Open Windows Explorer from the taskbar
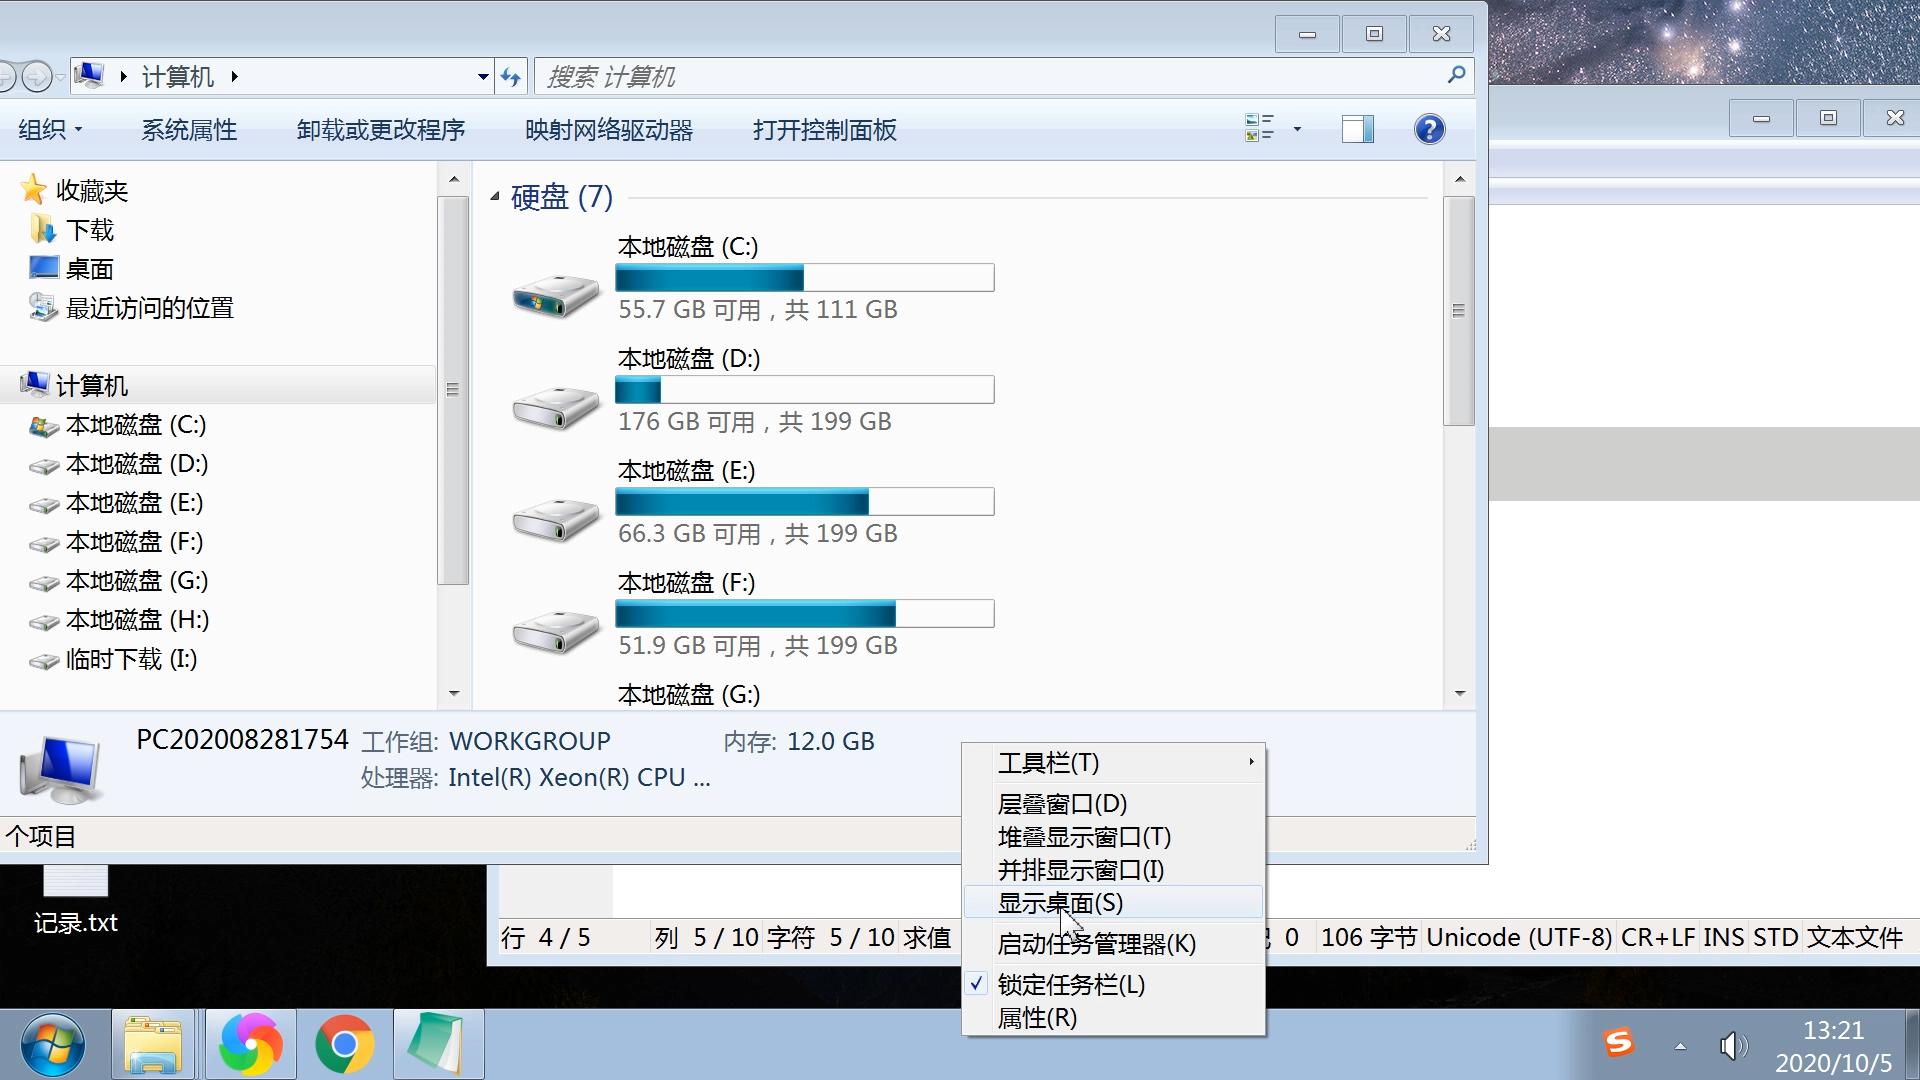Screen dimensions: 1920x1080 tap(152, 1044)
